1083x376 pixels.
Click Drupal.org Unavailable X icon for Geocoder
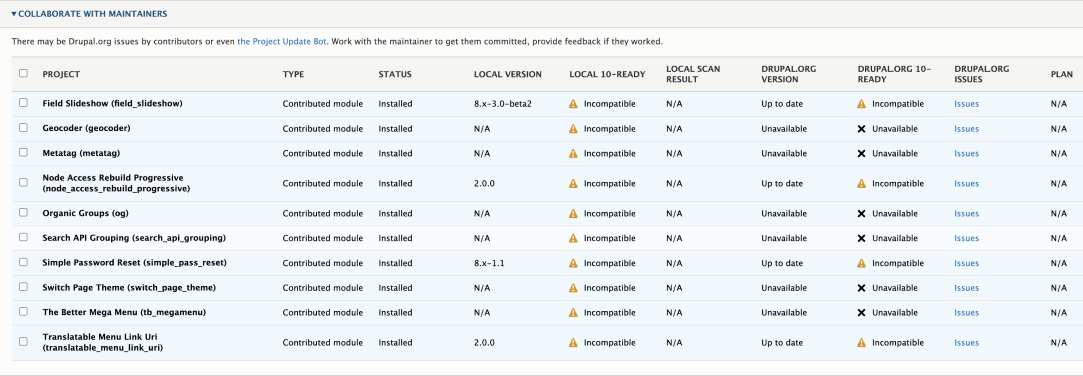(861, 129)
